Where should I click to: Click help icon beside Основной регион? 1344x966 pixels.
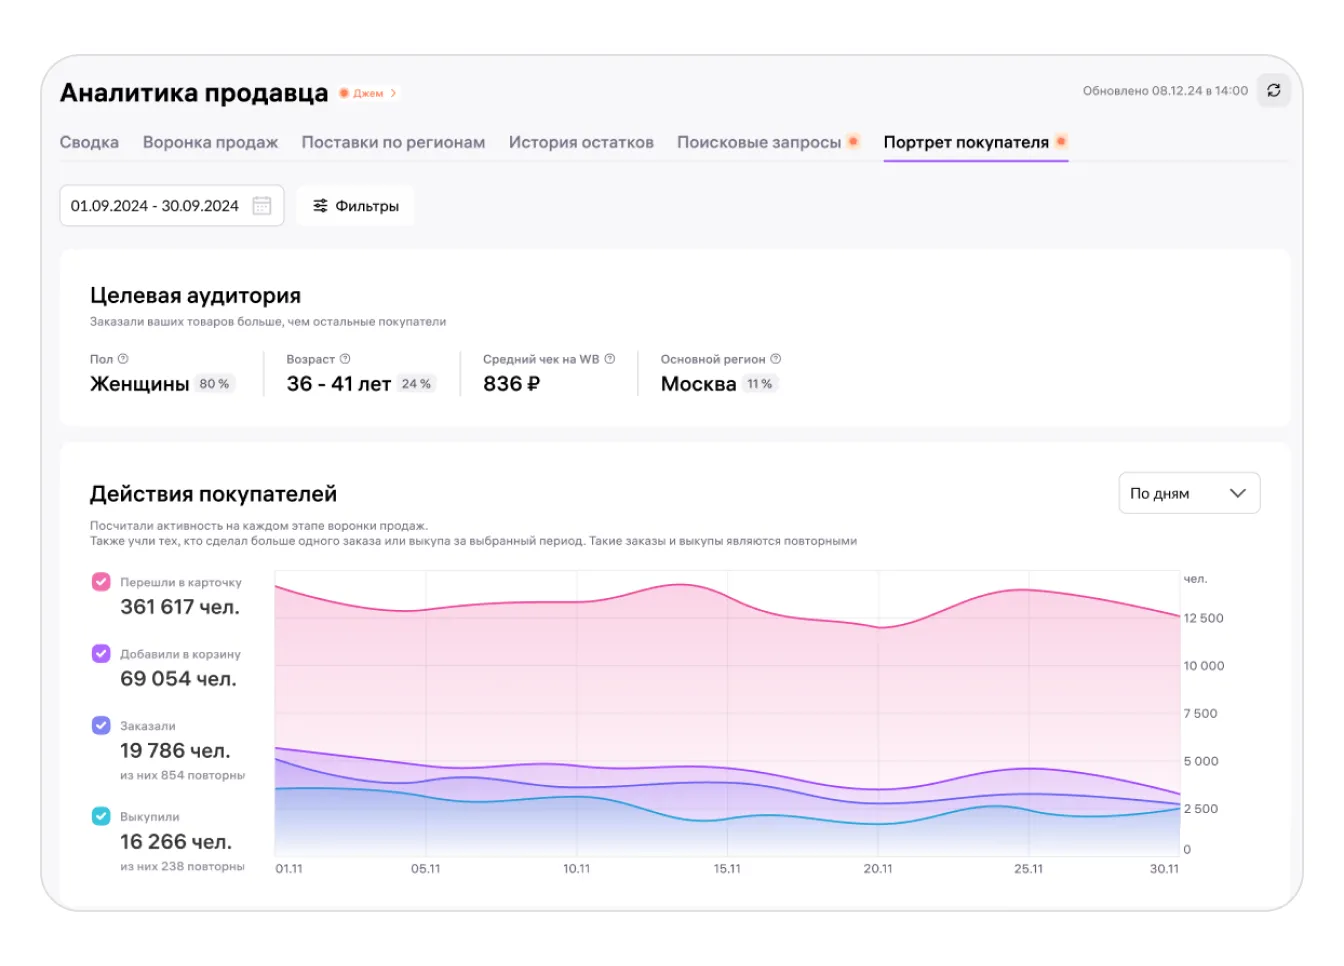(776, 359)
